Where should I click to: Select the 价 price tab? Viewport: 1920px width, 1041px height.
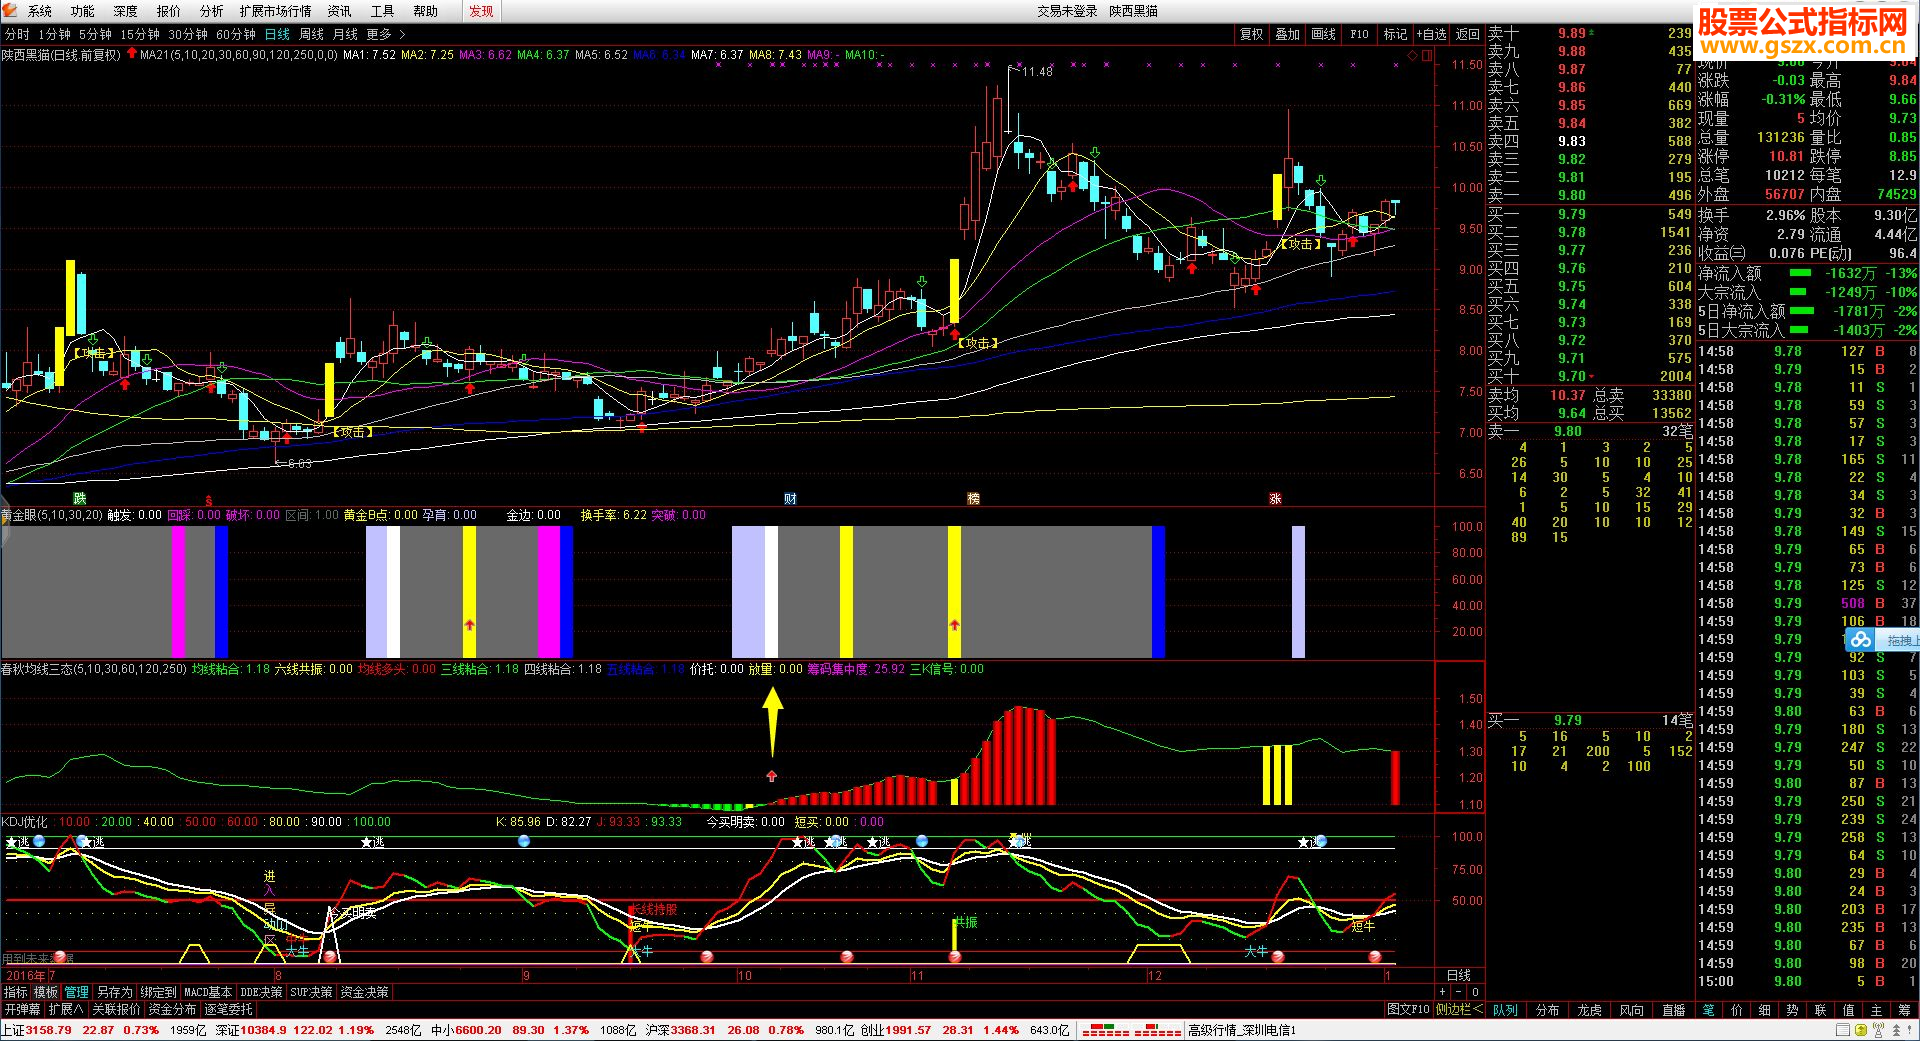(x=1737, y=1010)
